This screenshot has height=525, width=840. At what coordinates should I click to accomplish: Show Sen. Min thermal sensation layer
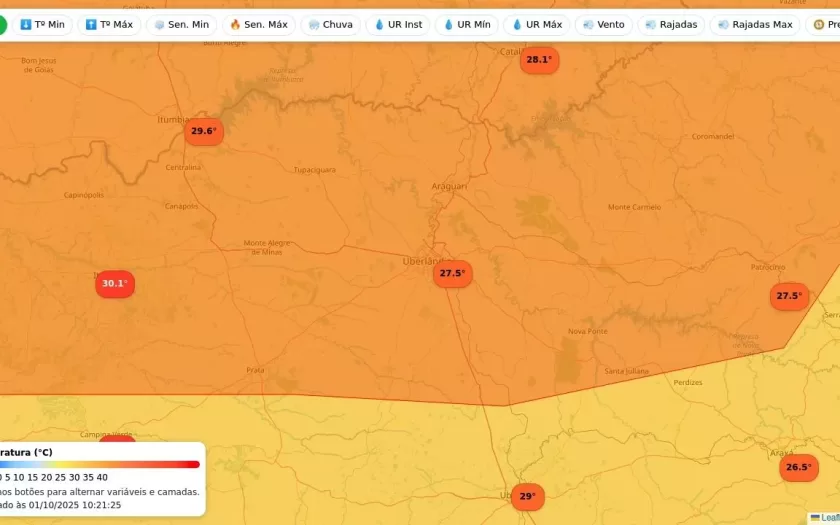(x=181, y=24)
